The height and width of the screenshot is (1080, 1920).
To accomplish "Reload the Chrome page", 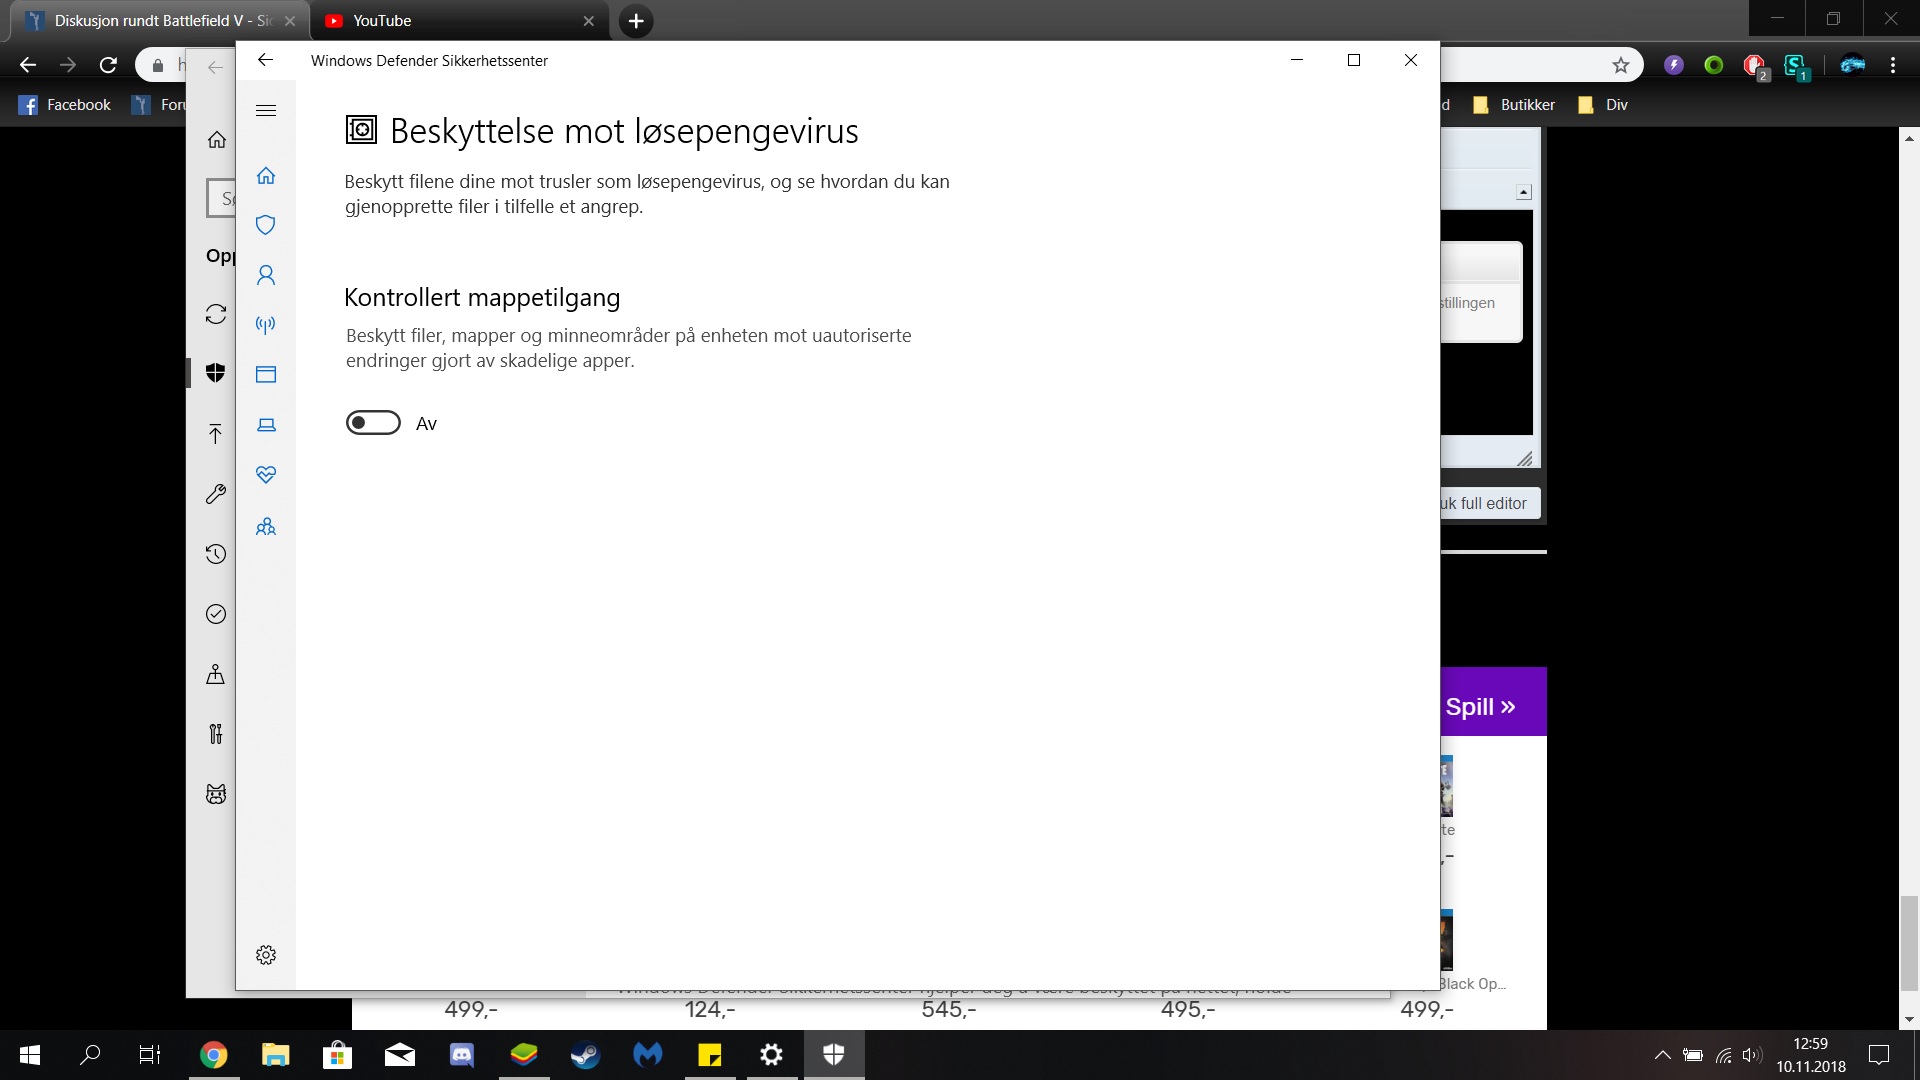I will [x=108, y=65].
